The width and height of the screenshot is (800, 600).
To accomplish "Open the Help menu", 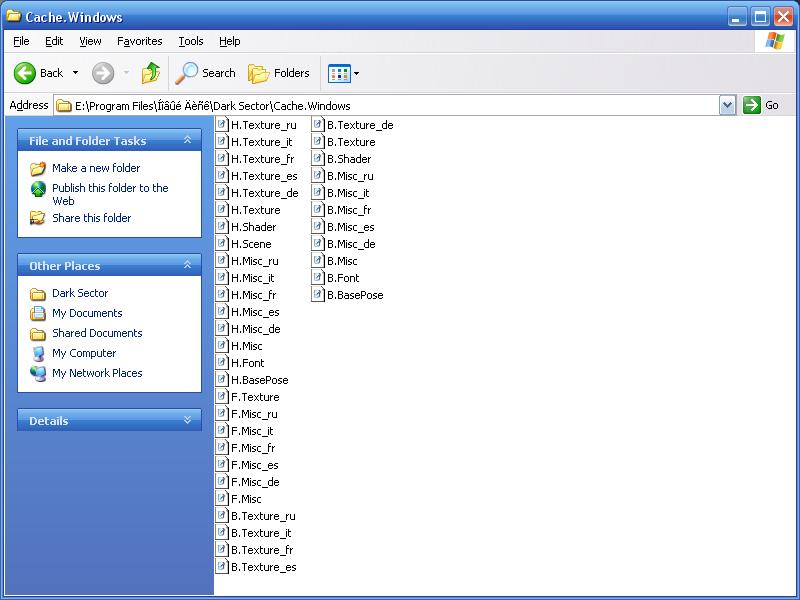I will tap(230, 41).
